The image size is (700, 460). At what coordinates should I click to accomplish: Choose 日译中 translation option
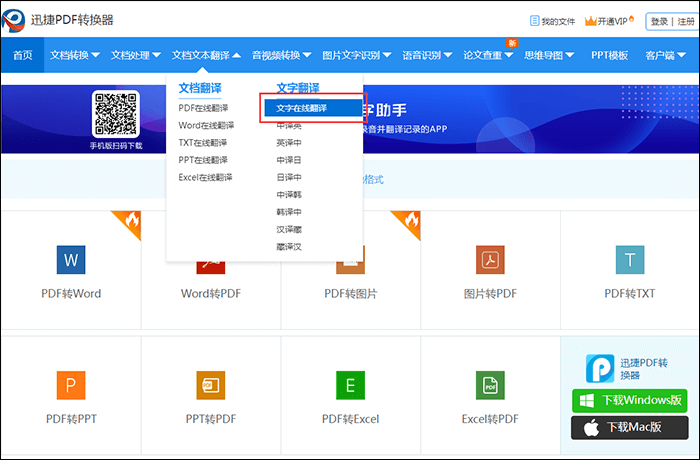coord(289,177)
